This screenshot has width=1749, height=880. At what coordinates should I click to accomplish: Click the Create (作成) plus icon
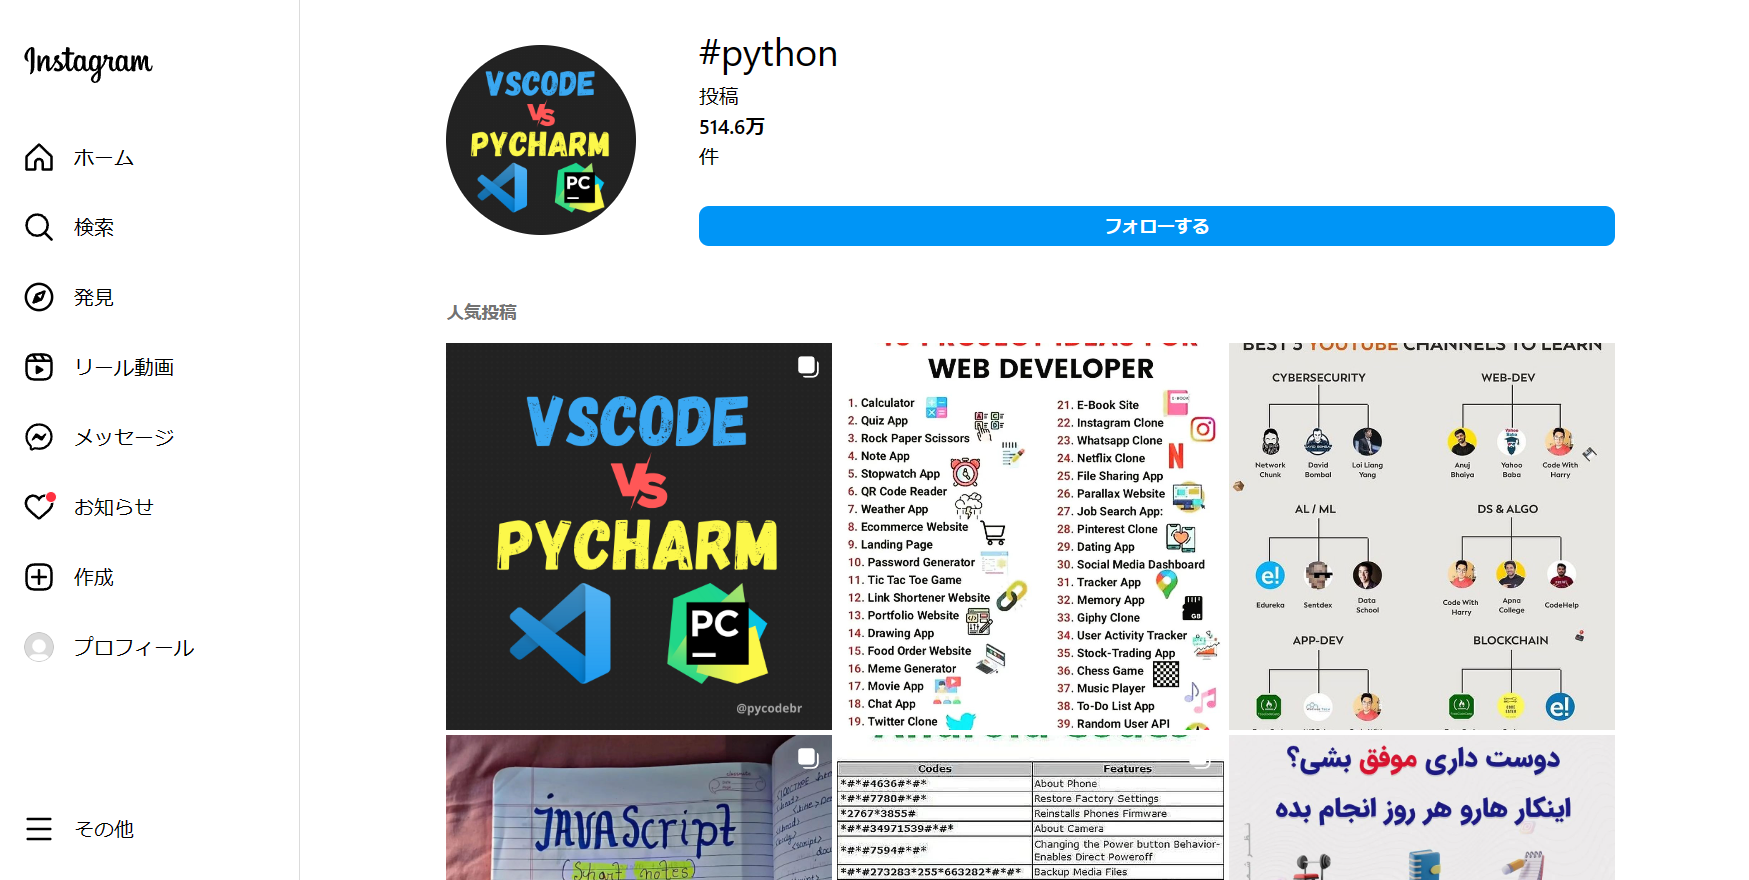click(x=39, y=577)
